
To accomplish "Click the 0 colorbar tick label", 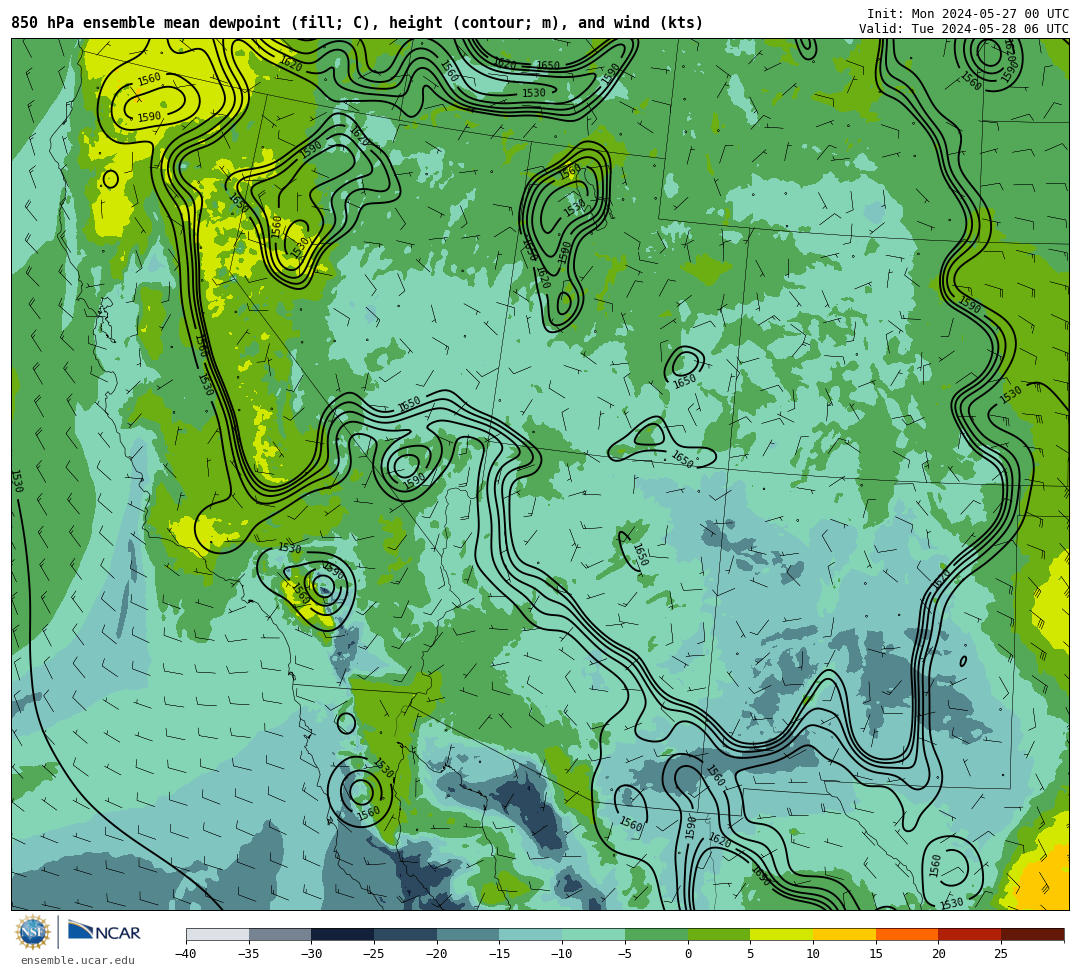I will (688, 954).
